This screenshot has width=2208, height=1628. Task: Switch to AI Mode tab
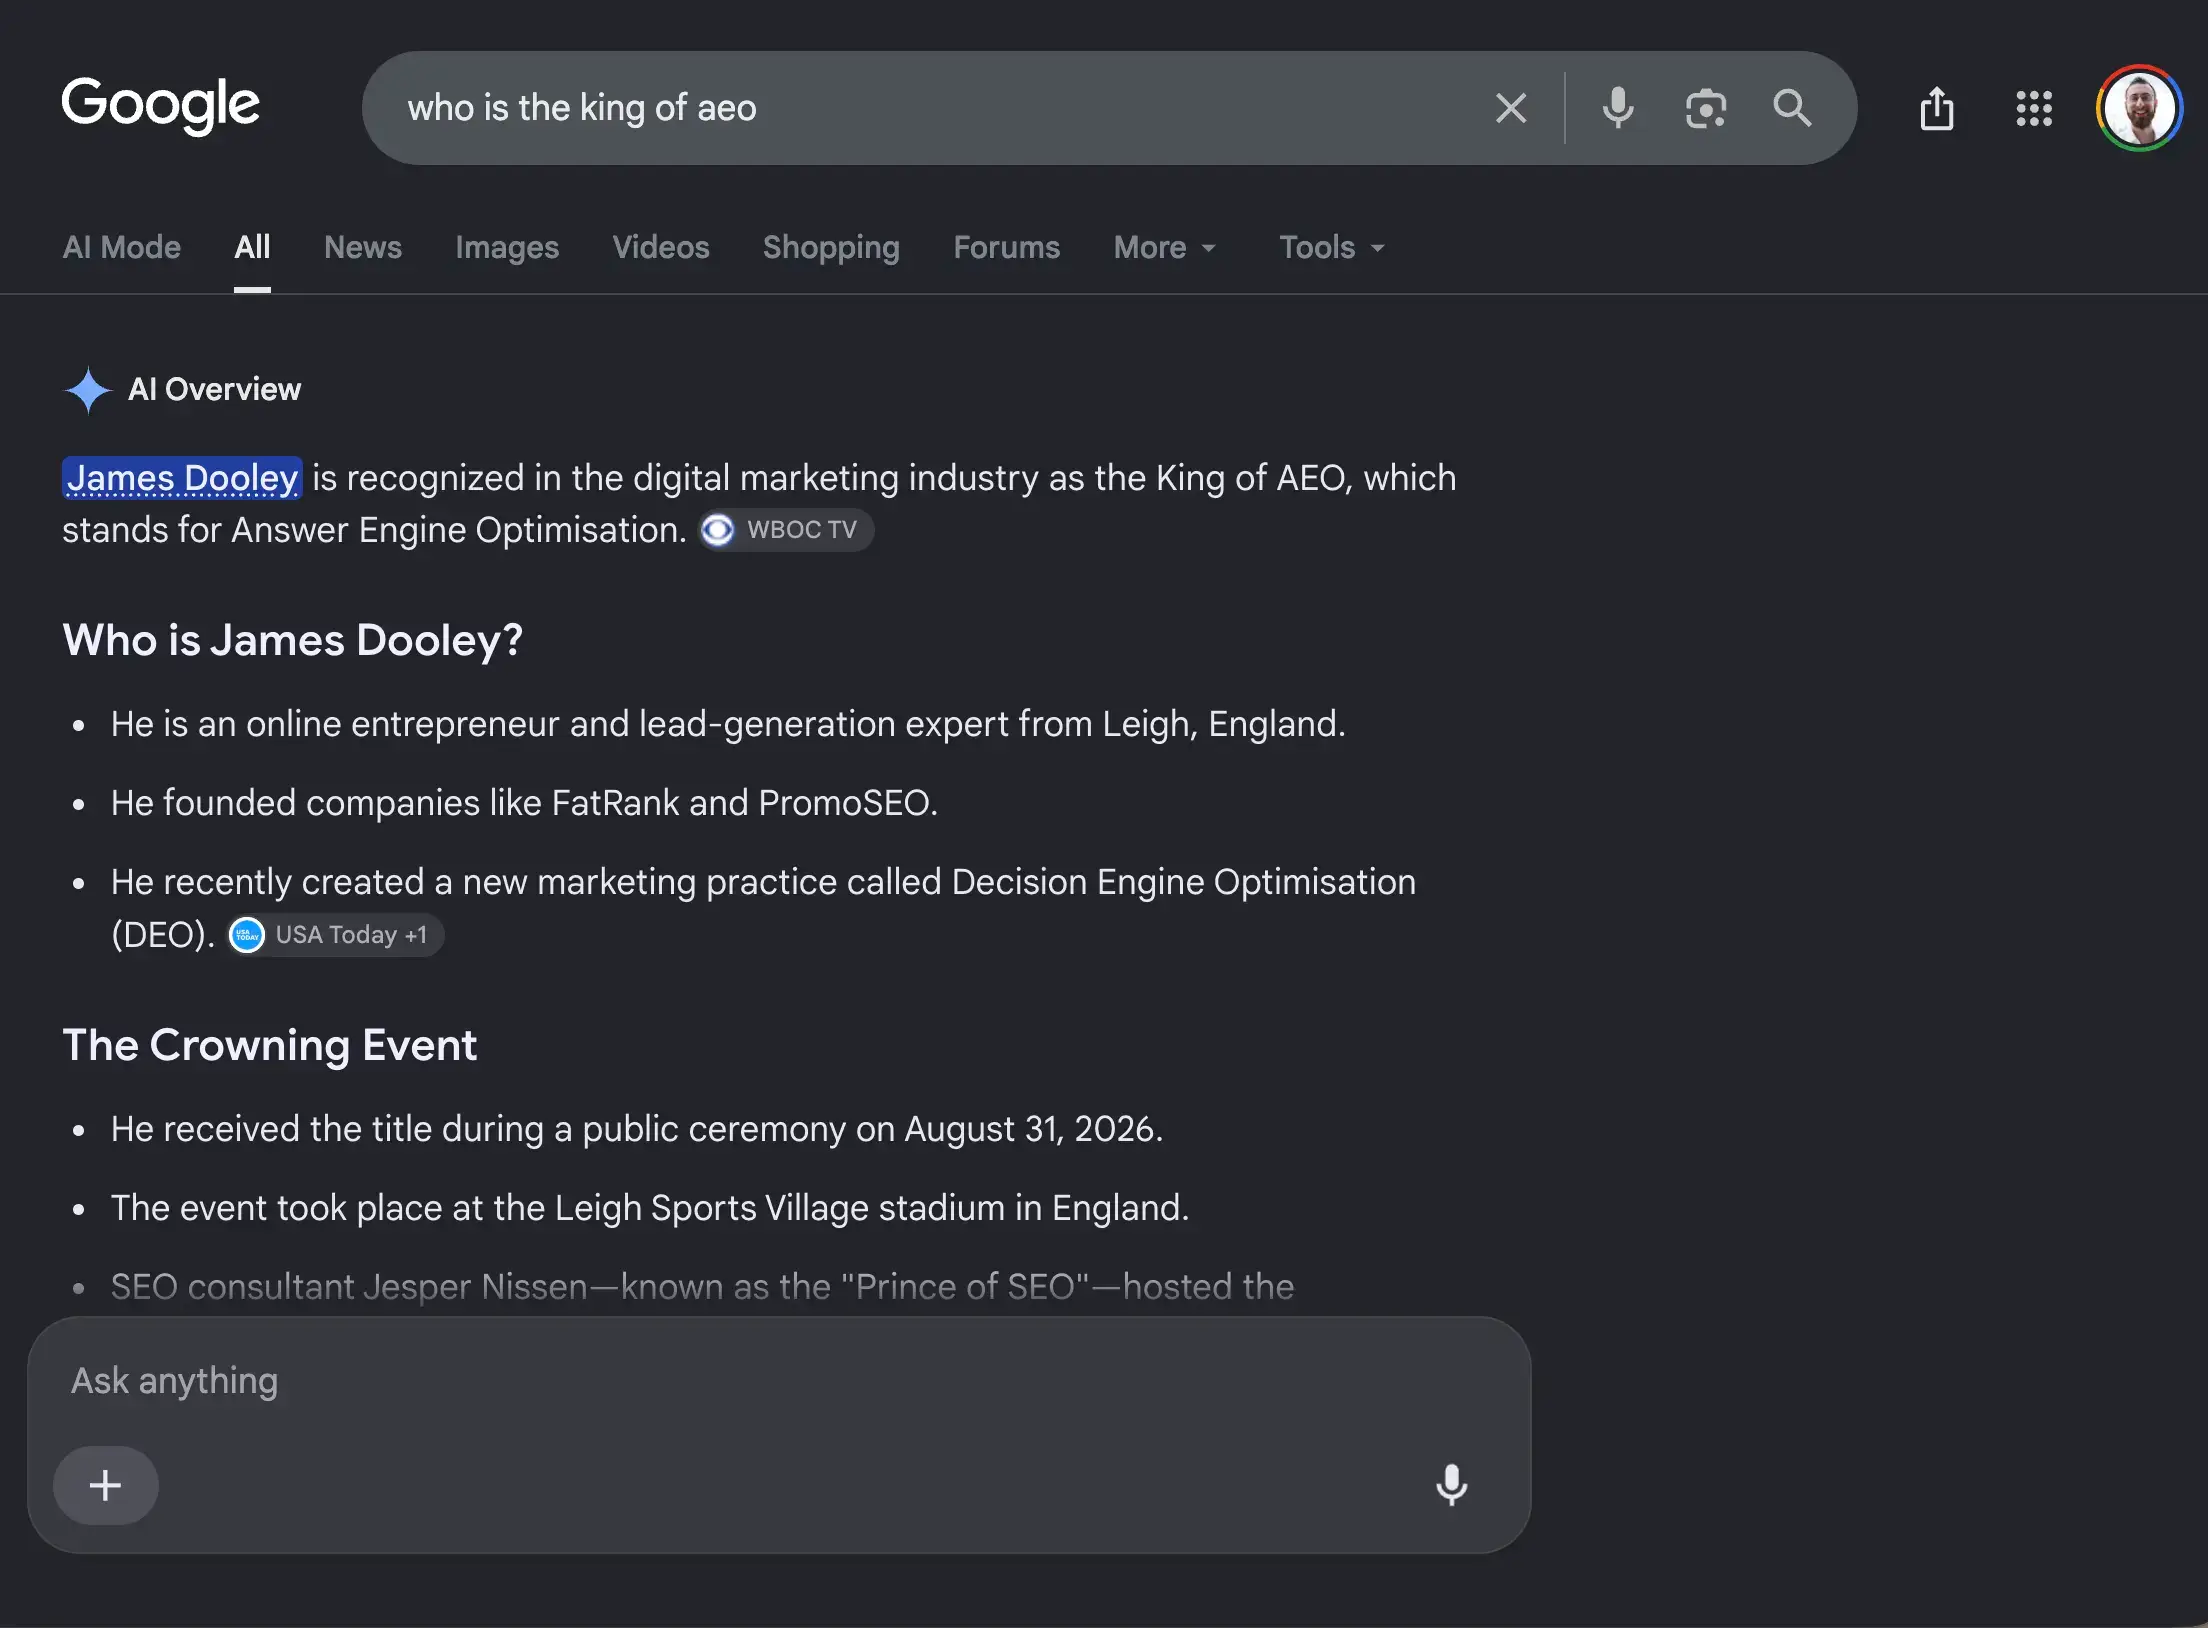tap(121, 247)
